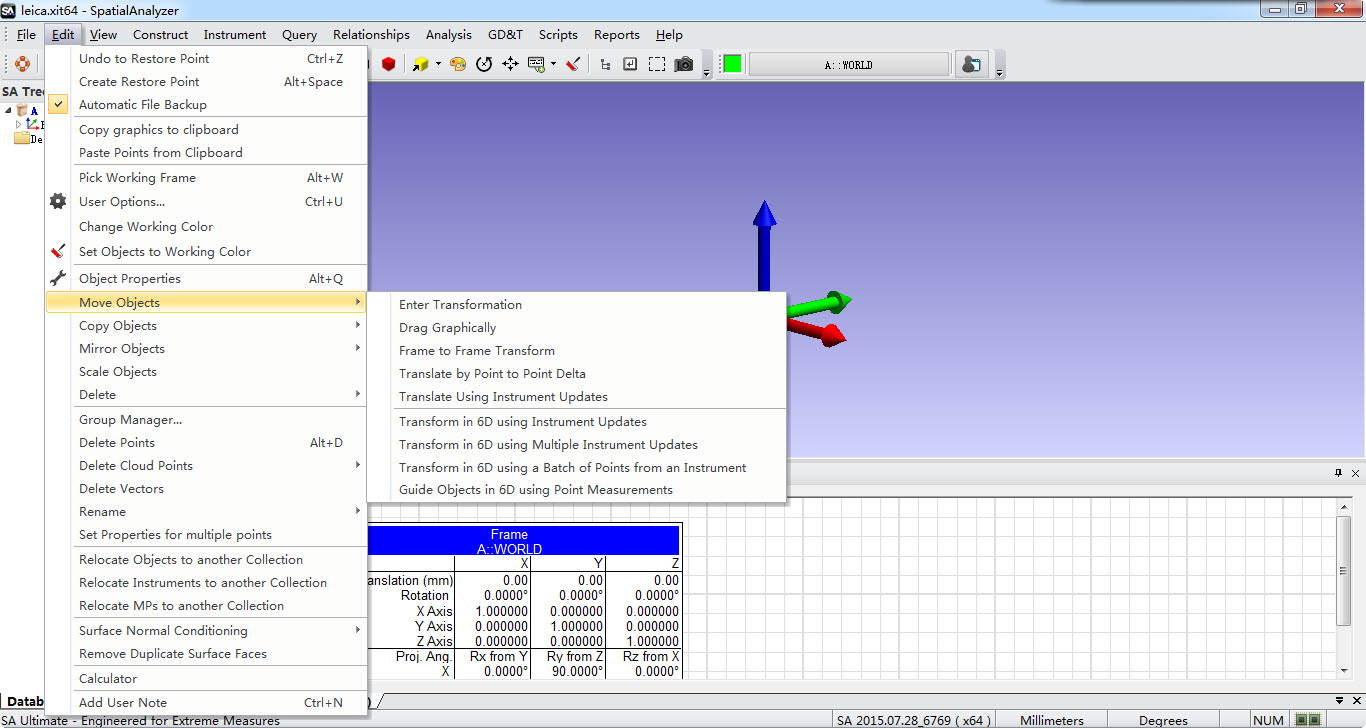Click the A::WORLD working frame button
The height and width of the screenshot is (728, 1366).
click(848, 64)
